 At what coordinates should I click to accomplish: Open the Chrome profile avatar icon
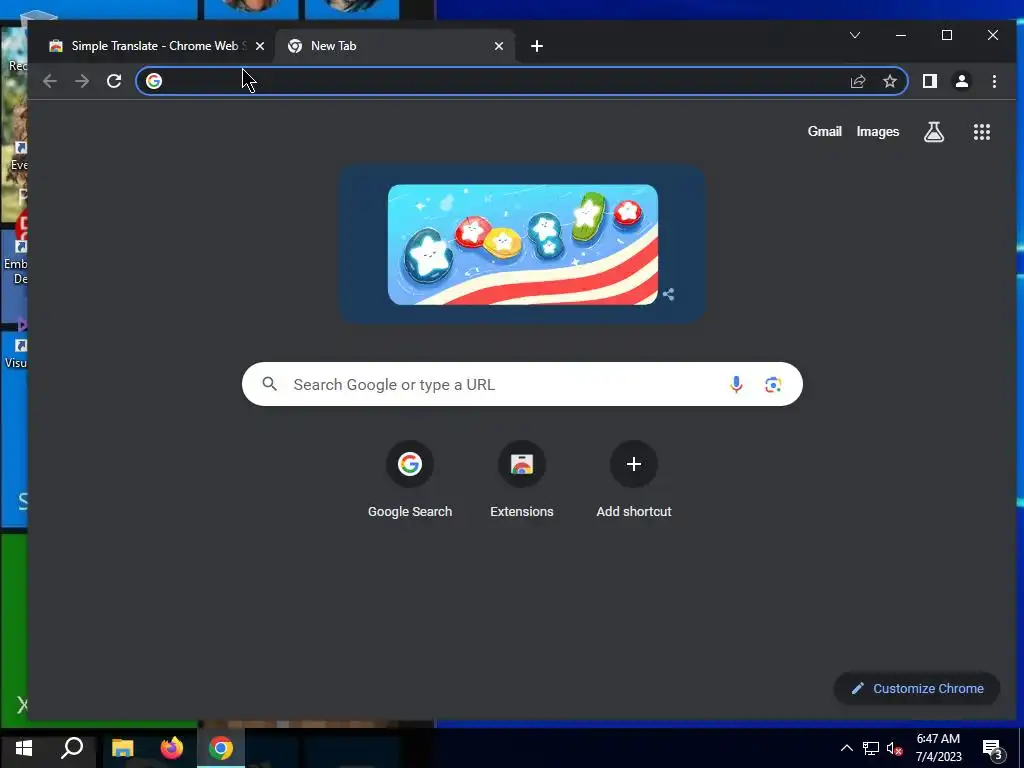click(961, 81)
